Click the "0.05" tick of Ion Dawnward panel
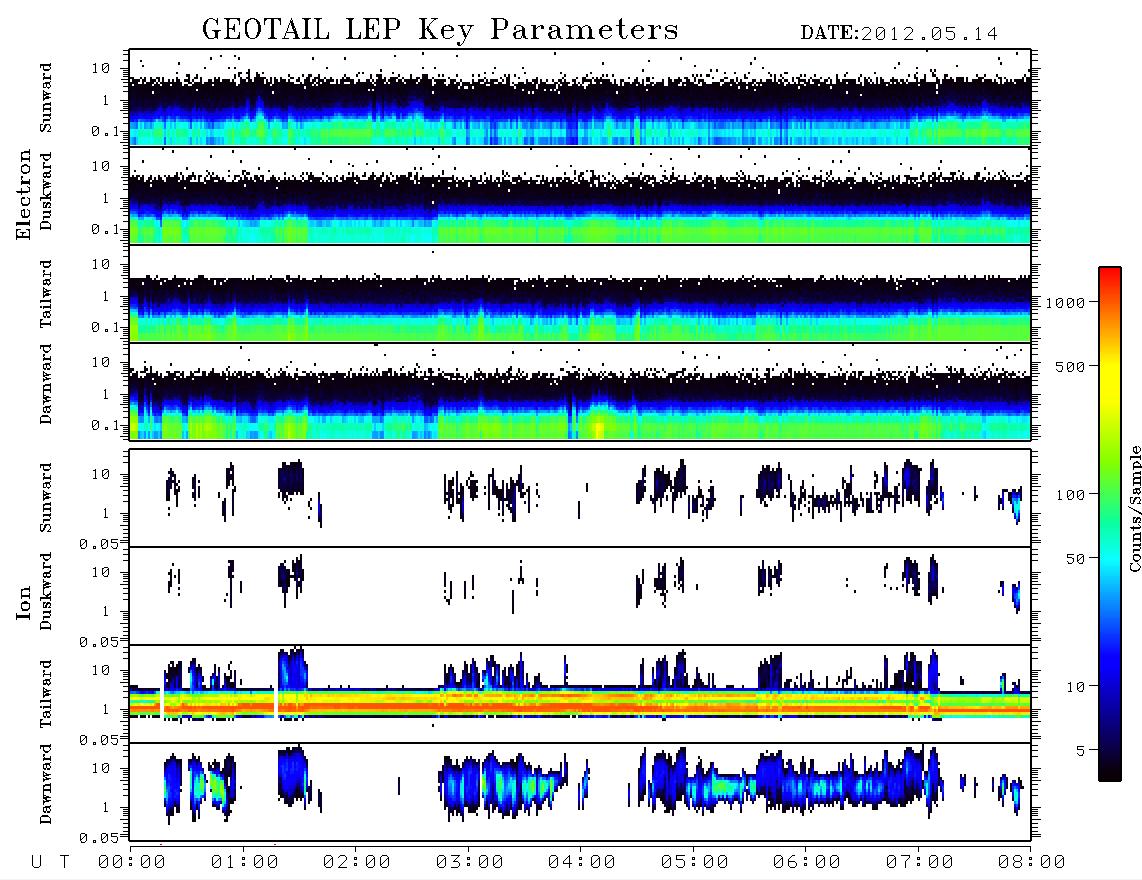The height and width of the screenshot is (880, 1142). point(99,838)
